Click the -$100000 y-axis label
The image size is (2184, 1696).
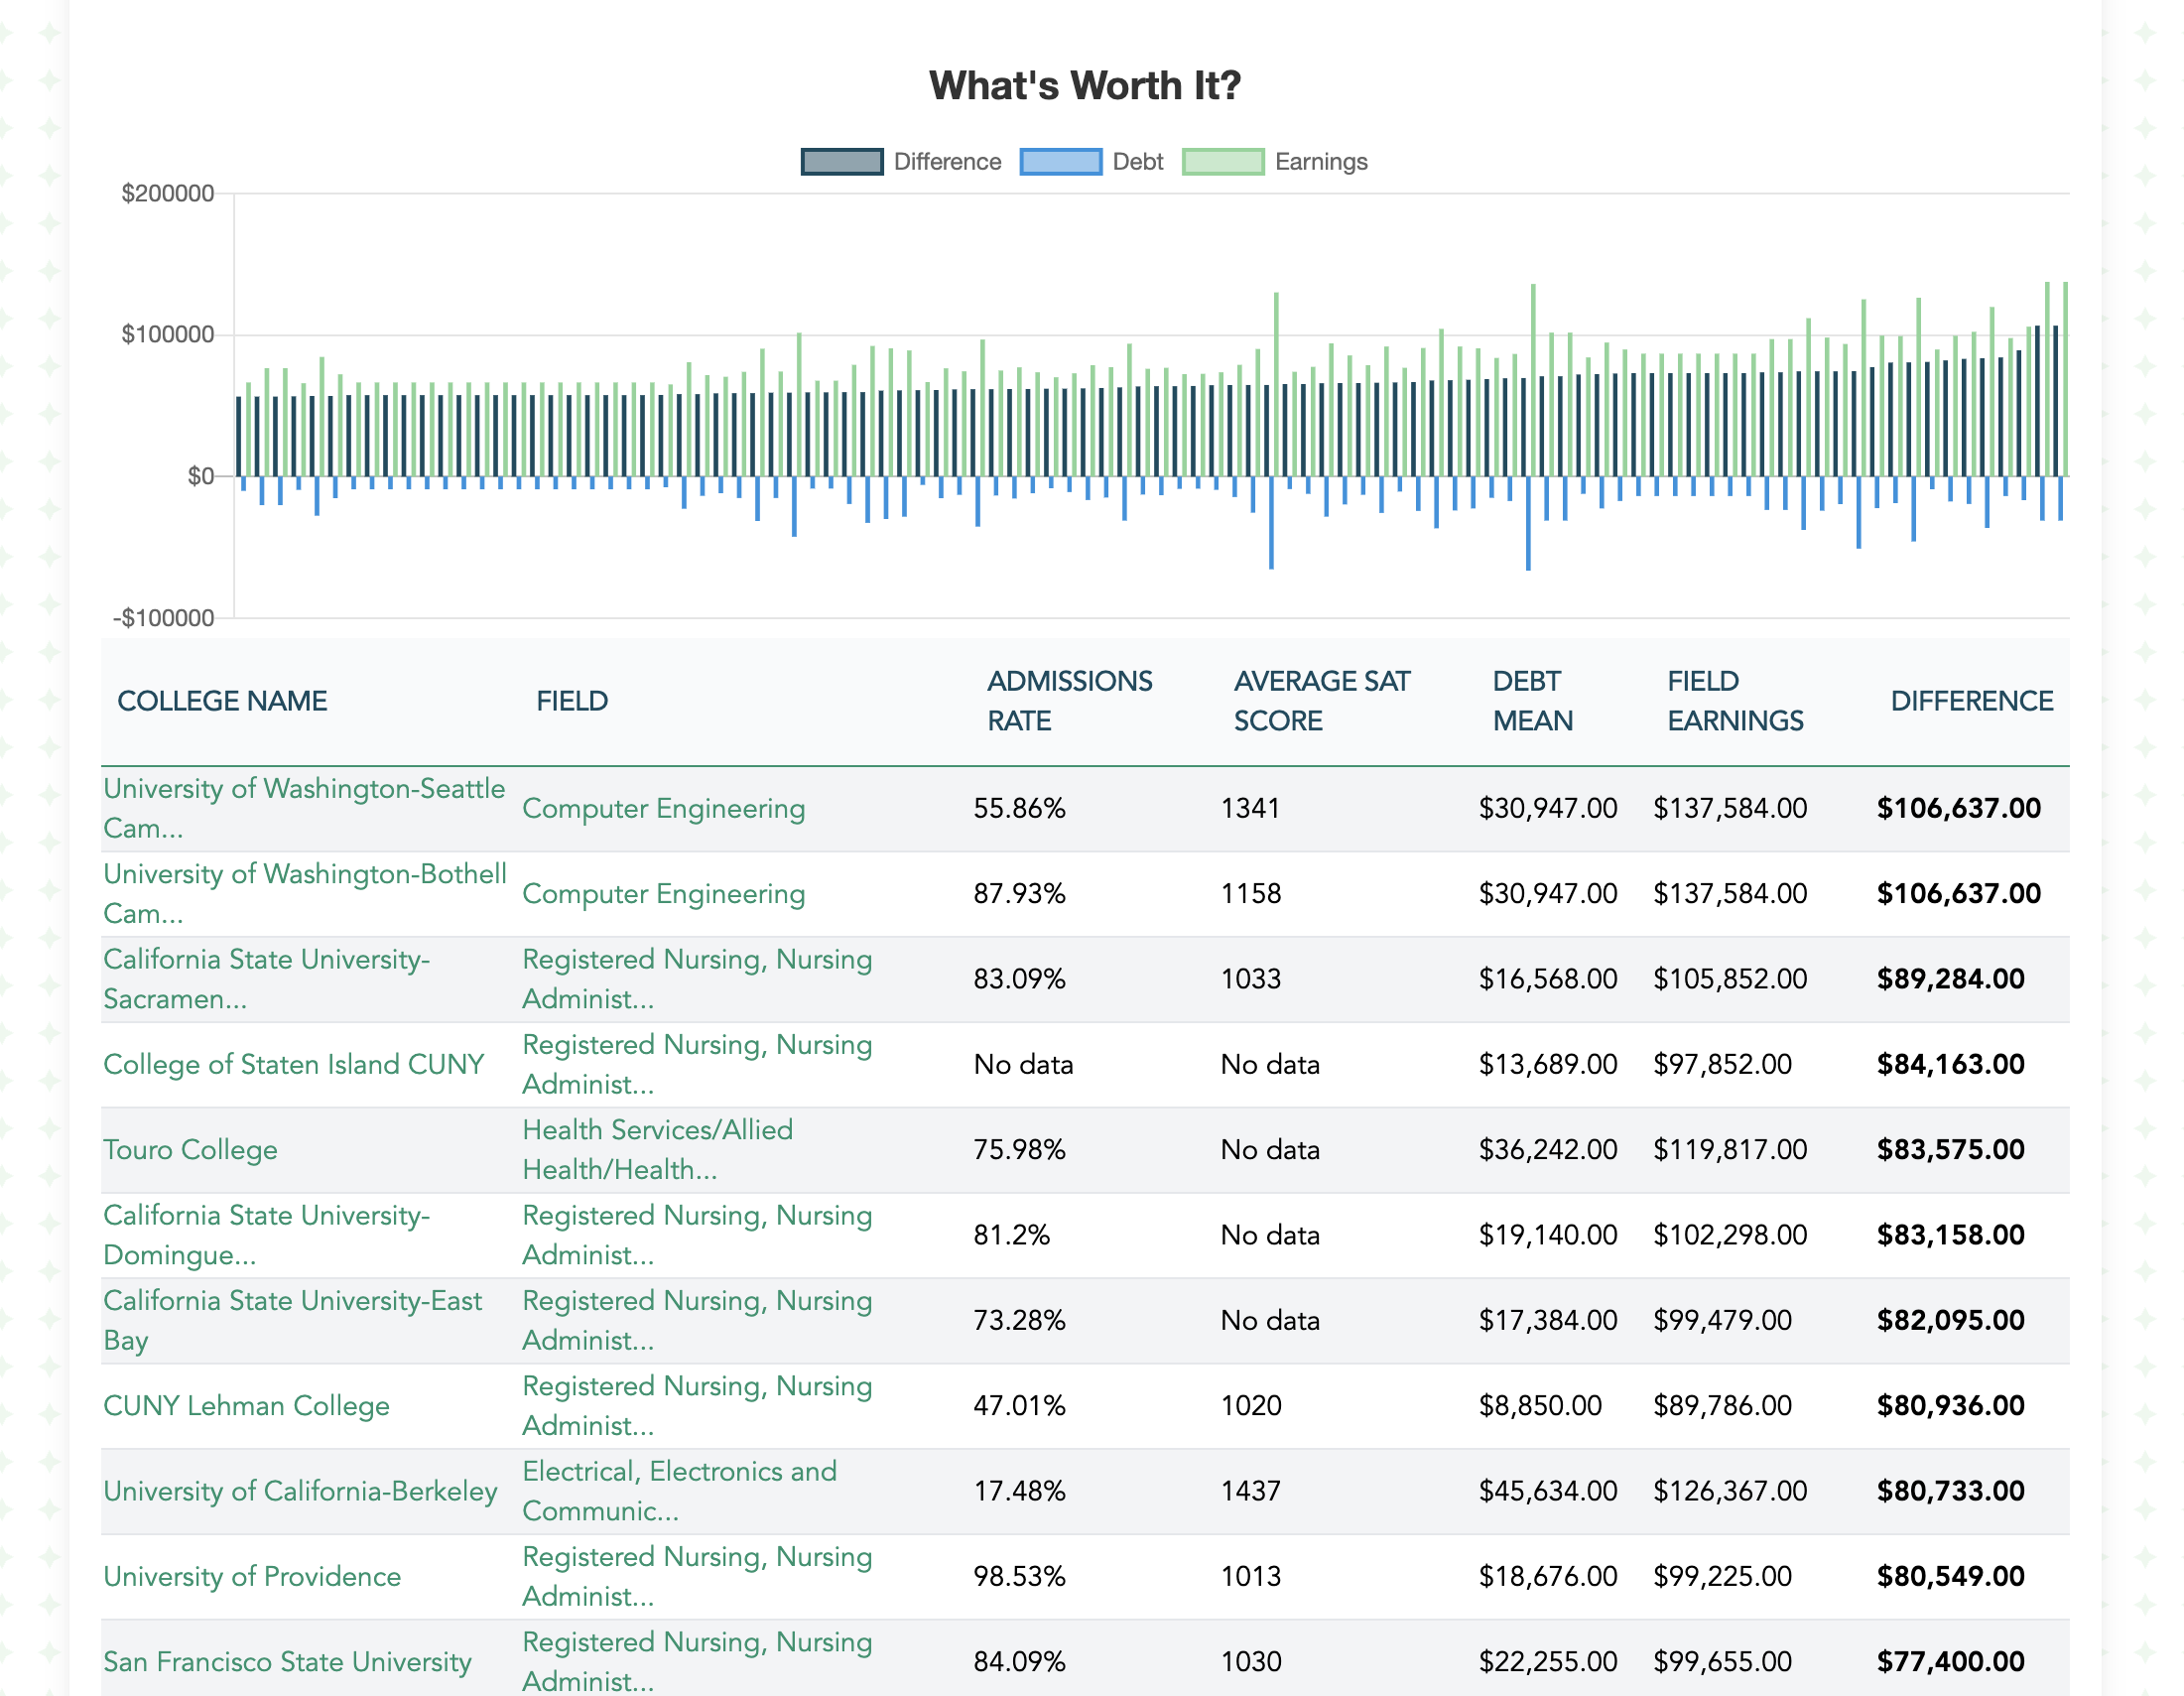[x=164, y=618]
